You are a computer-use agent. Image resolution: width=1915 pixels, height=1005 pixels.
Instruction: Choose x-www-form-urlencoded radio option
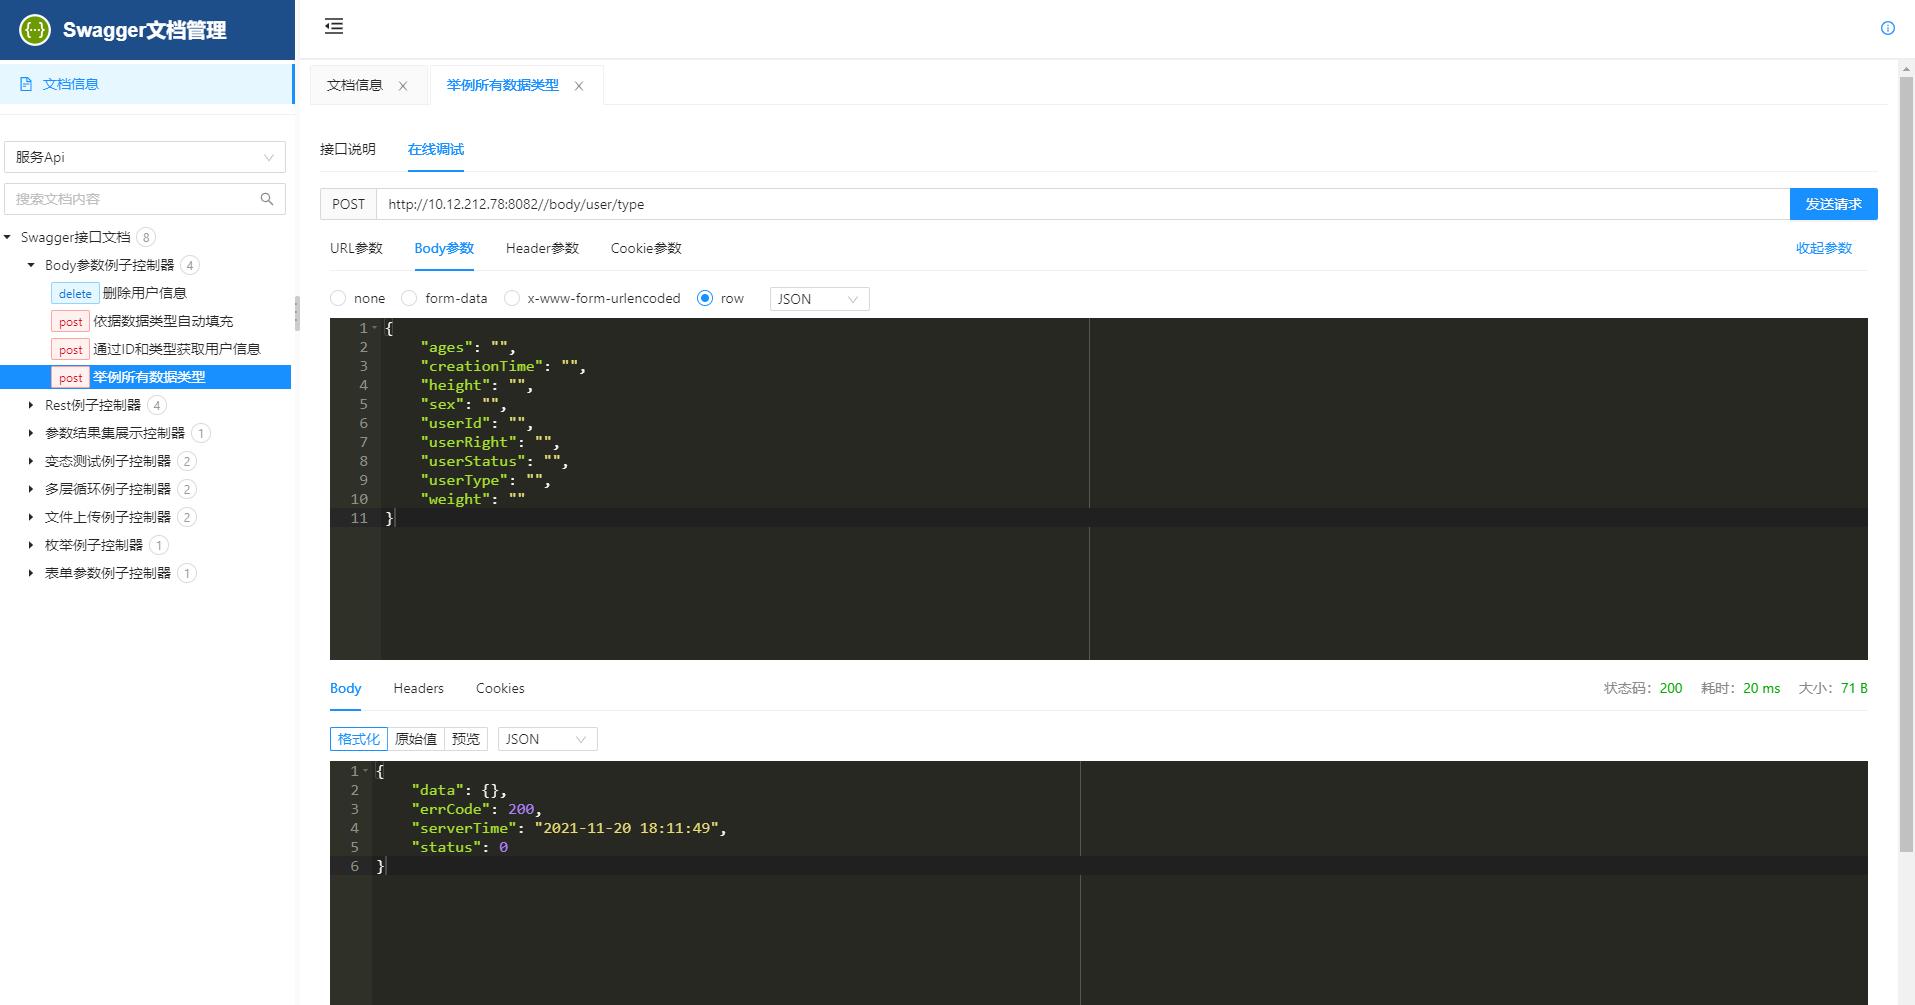512,298
